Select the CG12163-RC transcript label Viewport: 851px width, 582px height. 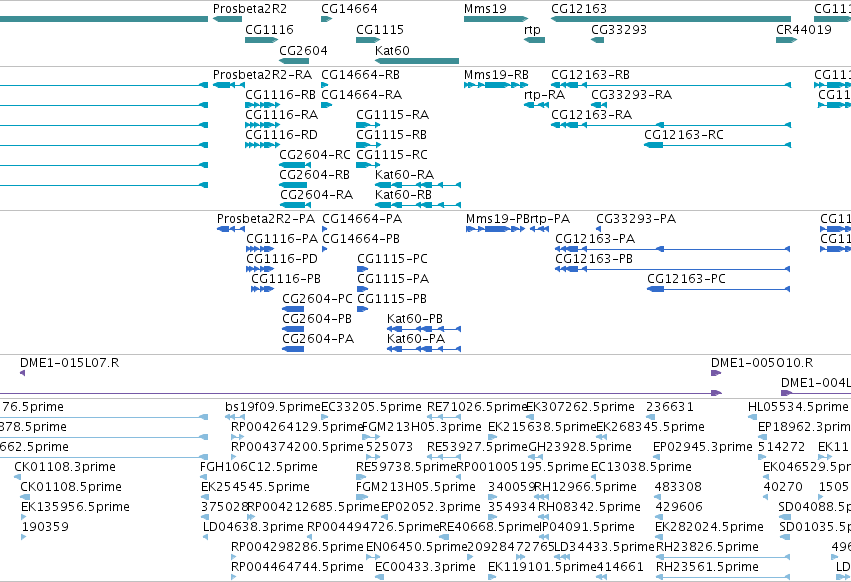[x=684, y=135]
